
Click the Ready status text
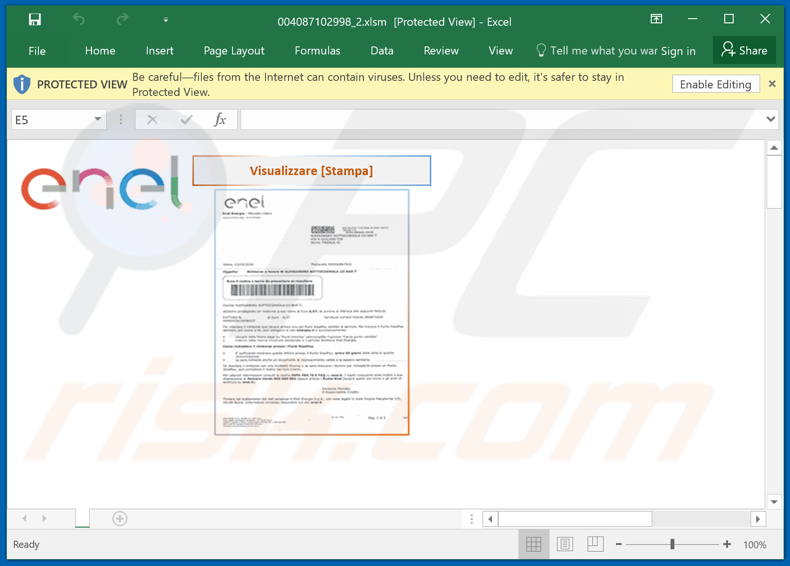(26, 544)
